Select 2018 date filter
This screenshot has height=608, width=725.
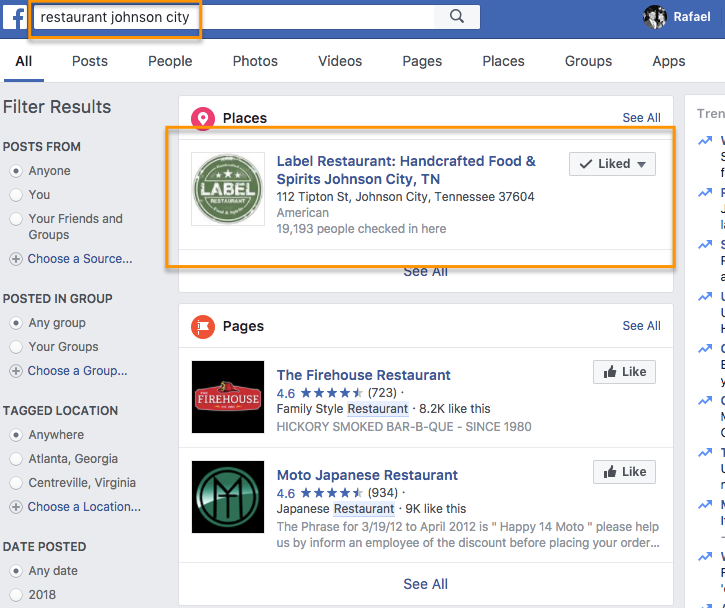tap(16, 595)
